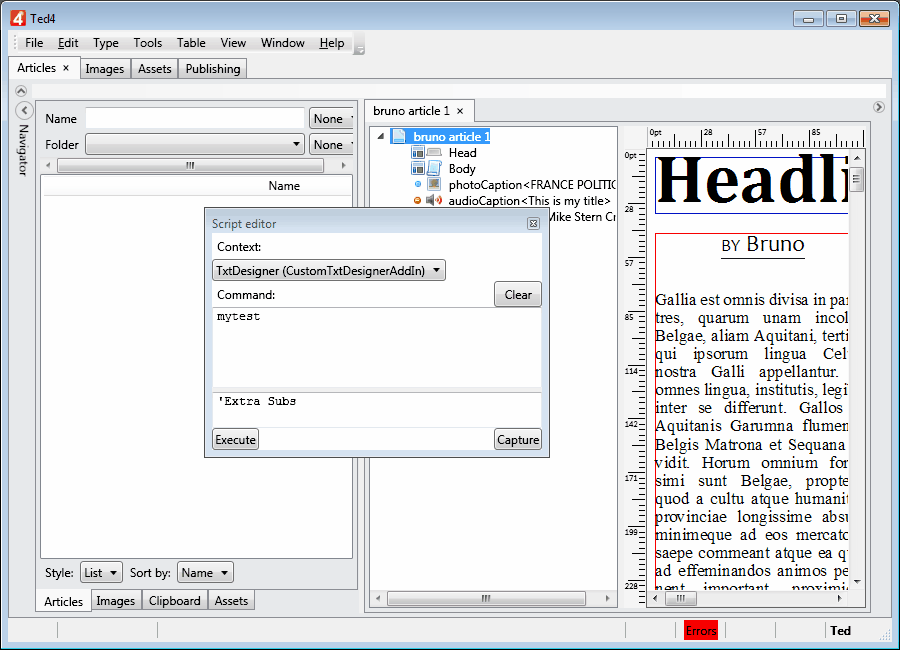
Task: Collapse the bruno article 1 tree node
Action: click(x=381, y=137)
